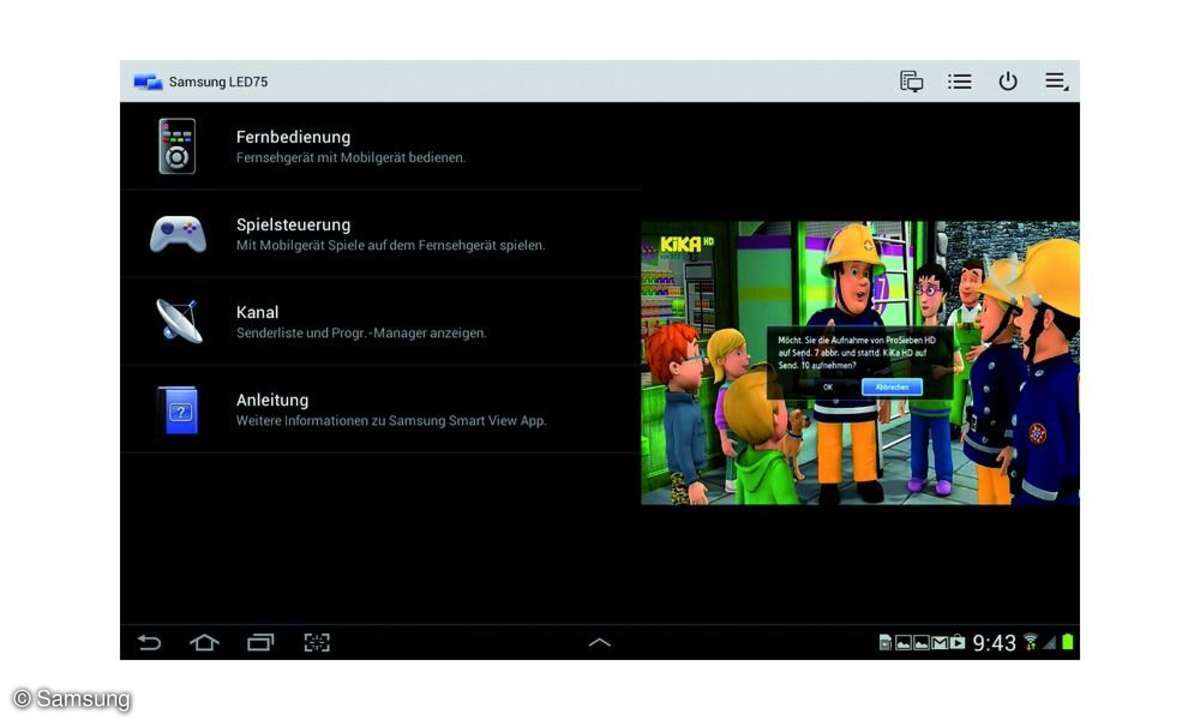Select the Fernbedienung menu title
The width and height of the screenshot is (1200, 720).
pyautogui.click(x=293, y=137)
